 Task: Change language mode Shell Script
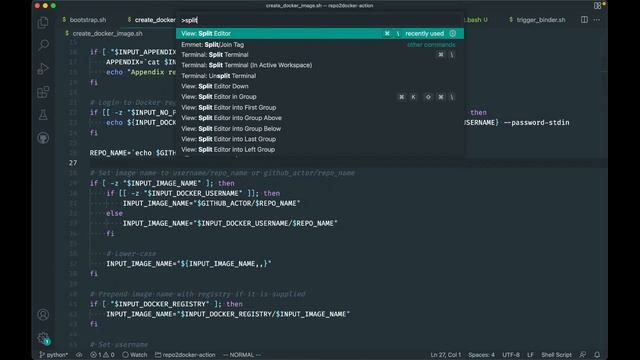556,355
